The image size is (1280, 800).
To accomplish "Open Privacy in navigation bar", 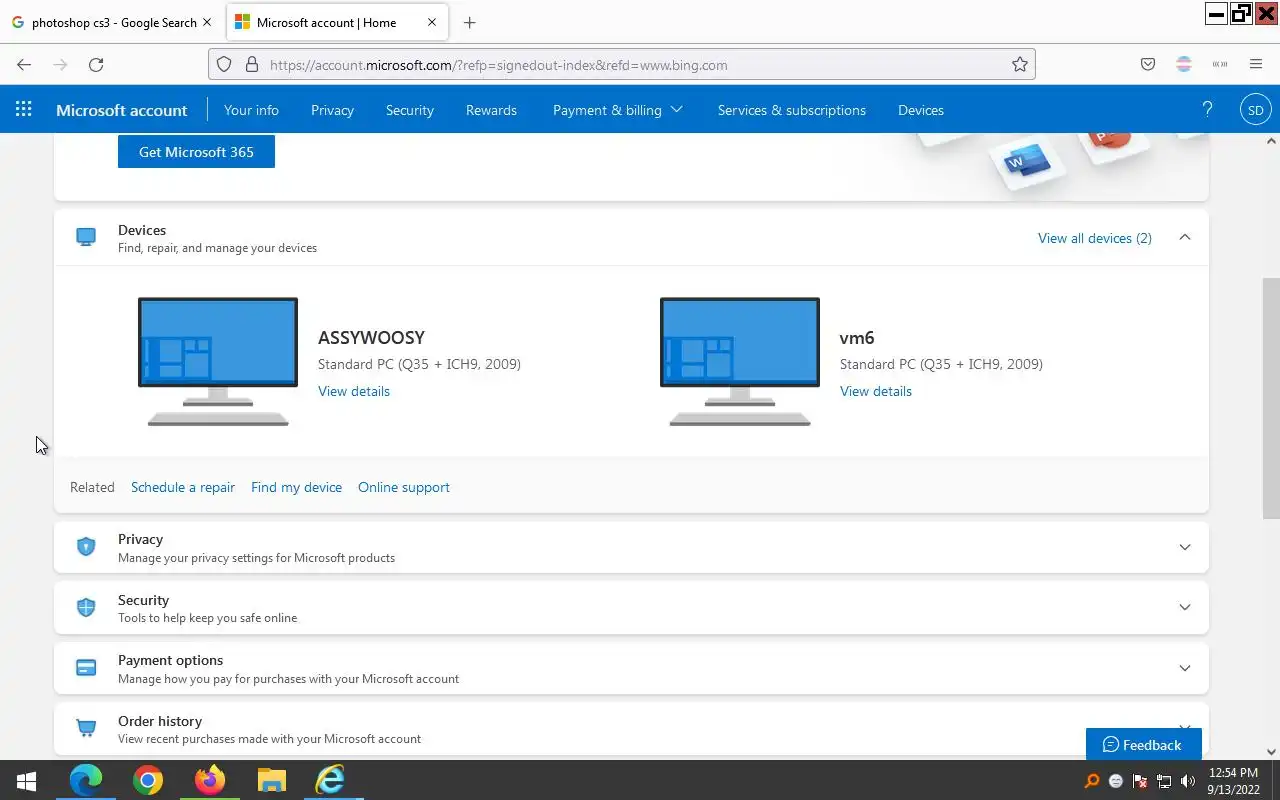I will 332,110.
